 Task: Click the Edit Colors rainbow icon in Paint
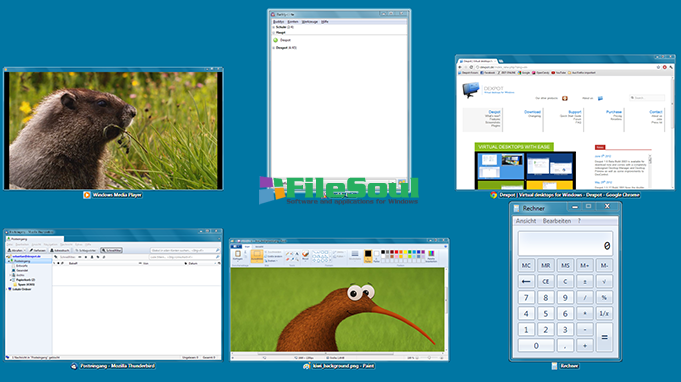pos(431,254)
